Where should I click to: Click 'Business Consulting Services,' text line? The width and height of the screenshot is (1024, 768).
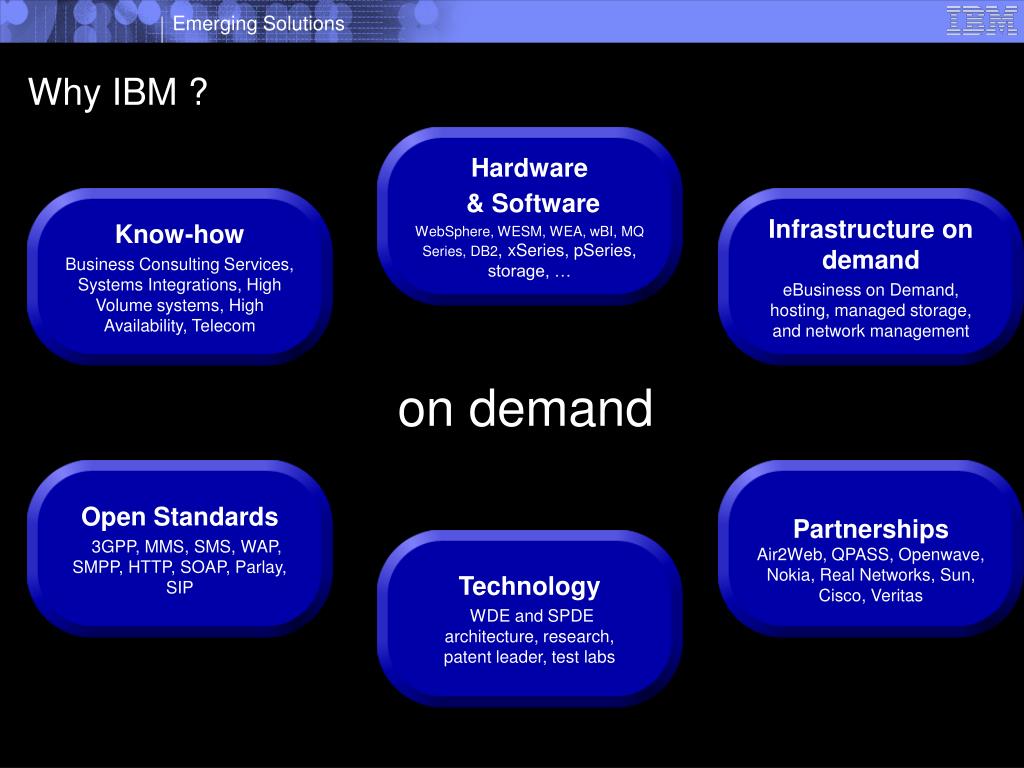pyautogui.click(x=180, y=264)
